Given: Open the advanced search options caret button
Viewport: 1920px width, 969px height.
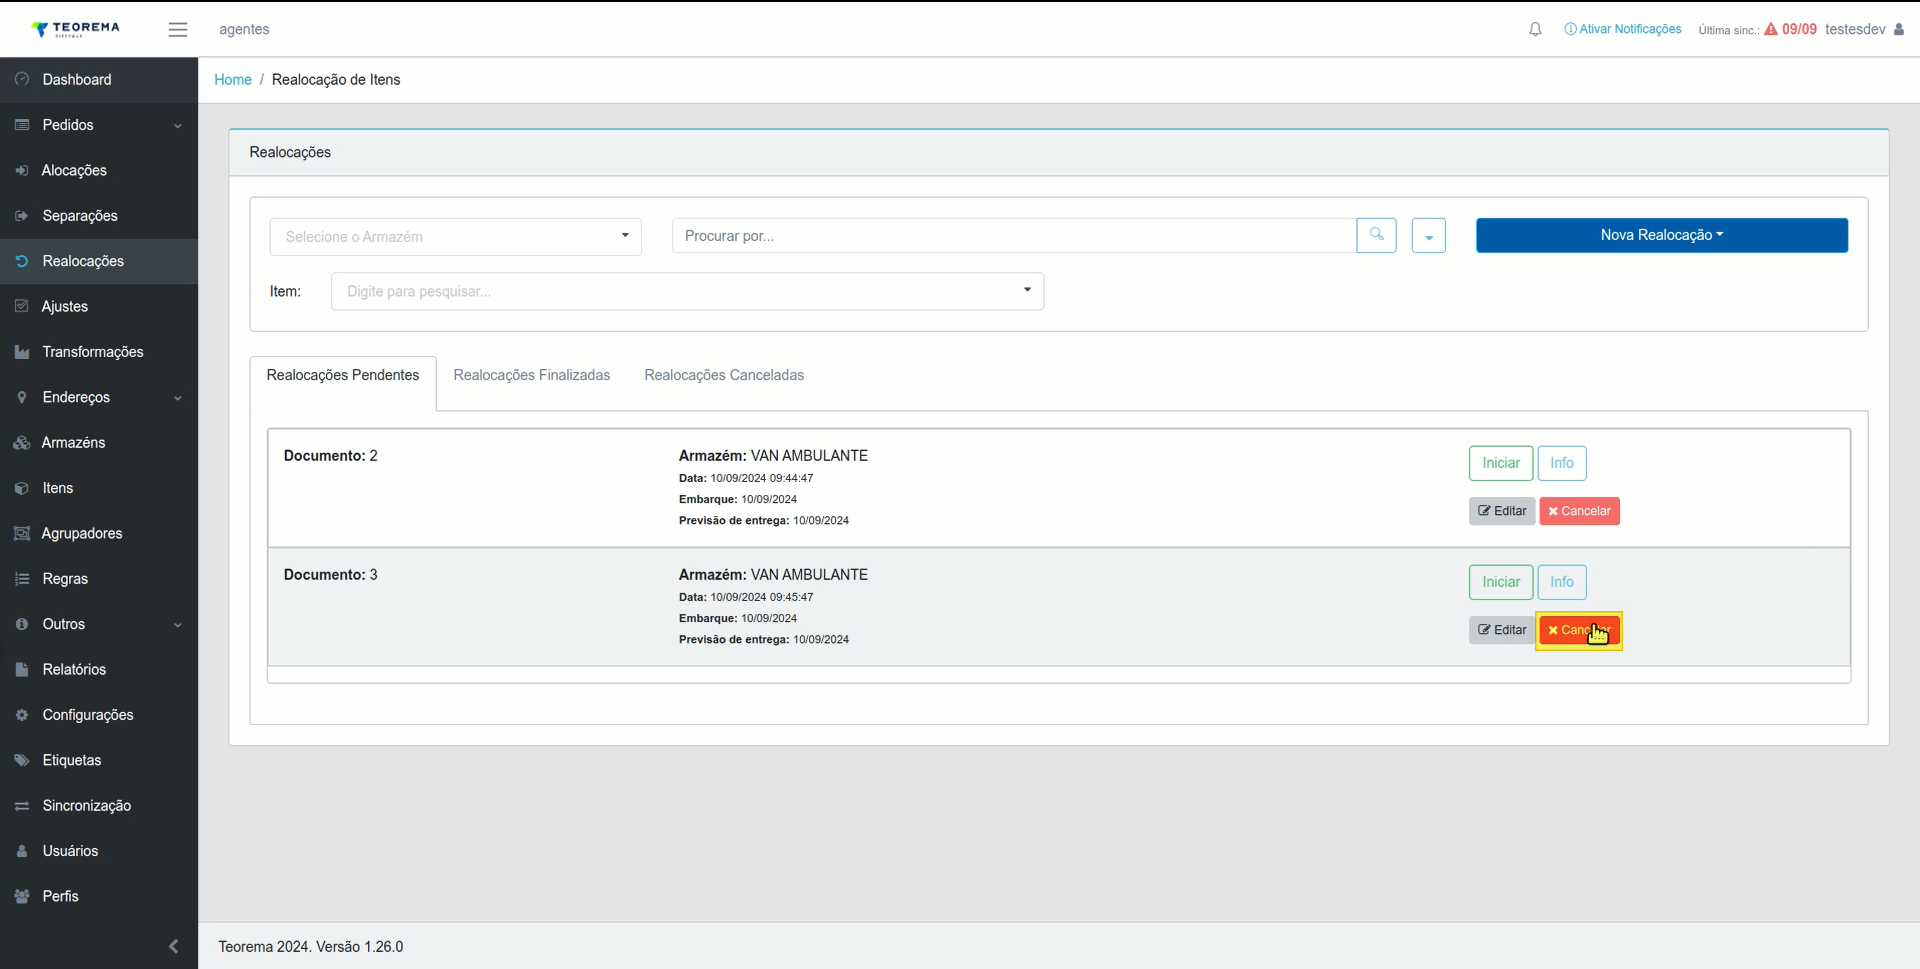Looking at the screenshot, I should point(1428,236).
